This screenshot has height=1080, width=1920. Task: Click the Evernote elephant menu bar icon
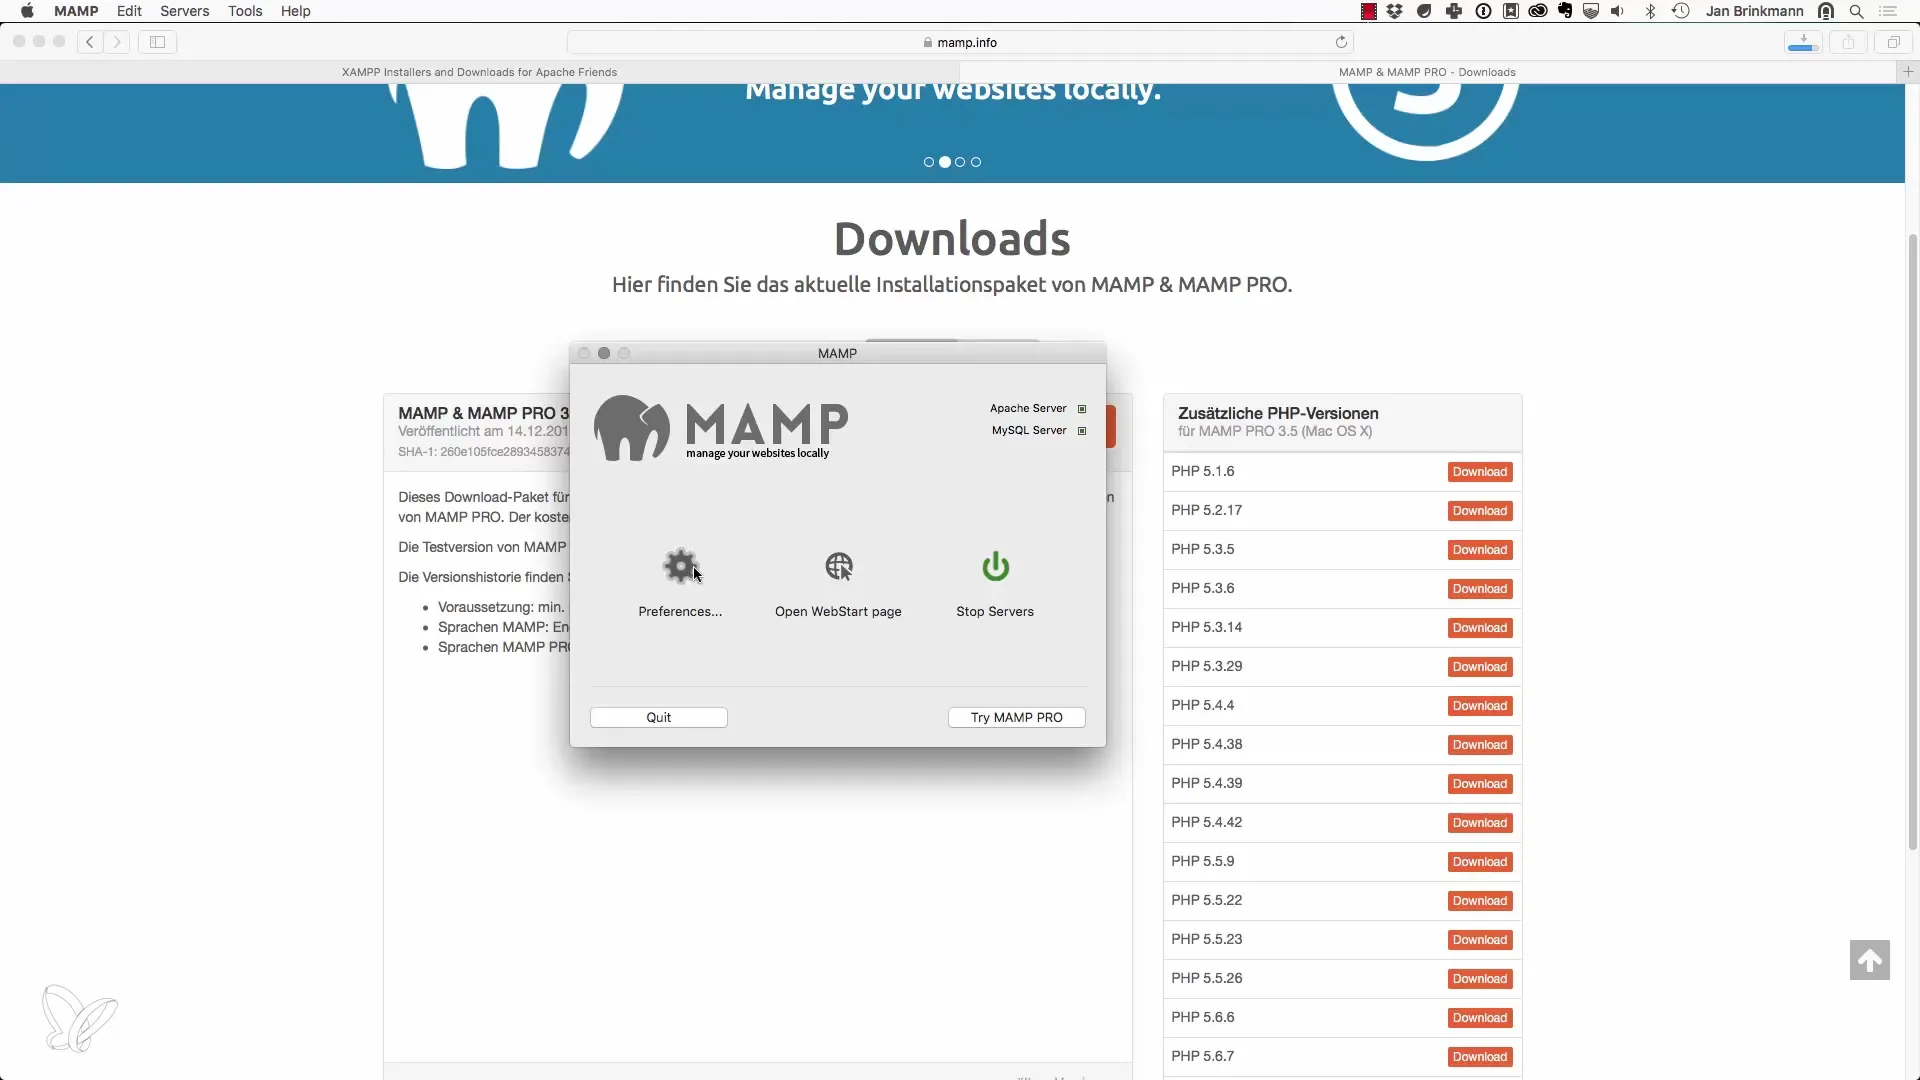coord(1565,11)
